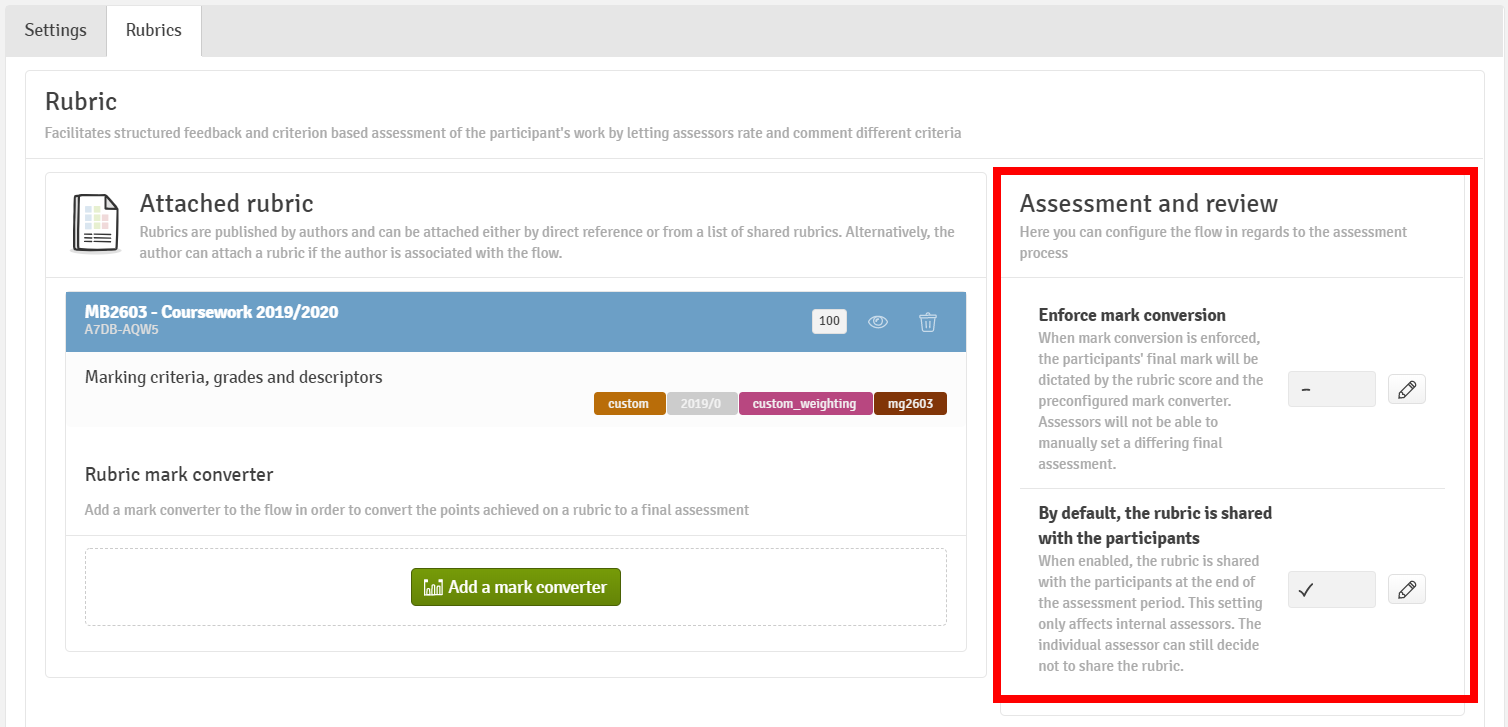Click the orange custom tag

pos(629,404)
